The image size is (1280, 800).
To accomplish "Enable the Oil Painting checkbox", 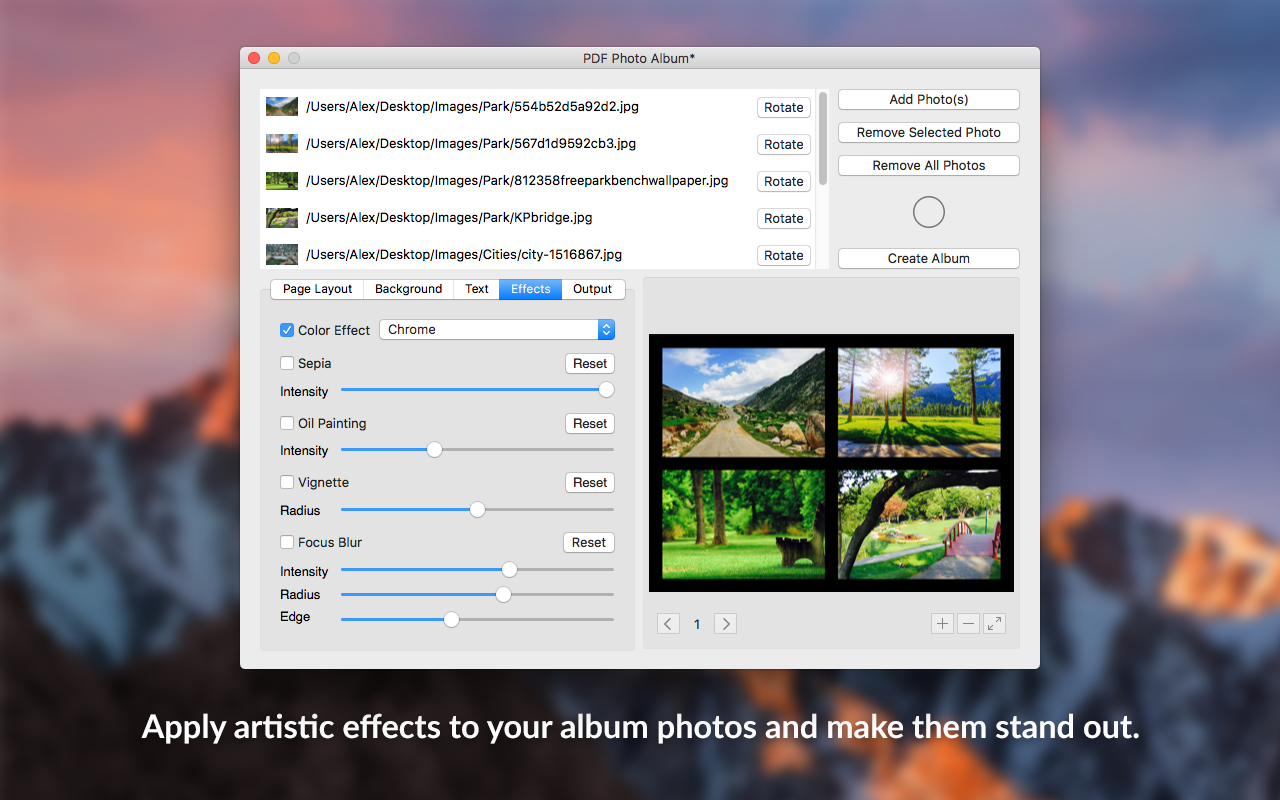I will (287, 423).
